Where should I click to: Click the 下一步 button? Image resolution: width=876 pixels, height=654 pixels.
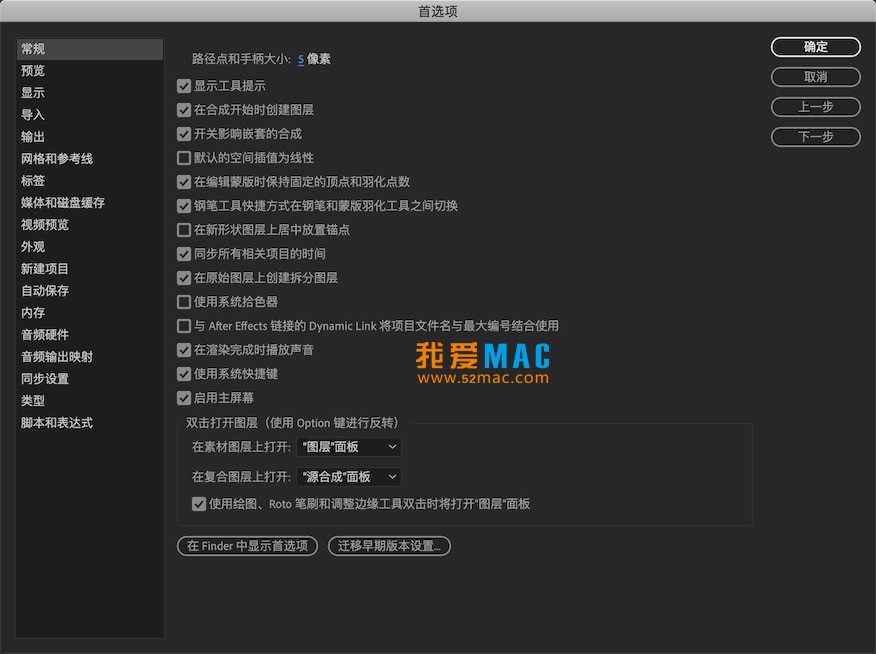point(815,137)
